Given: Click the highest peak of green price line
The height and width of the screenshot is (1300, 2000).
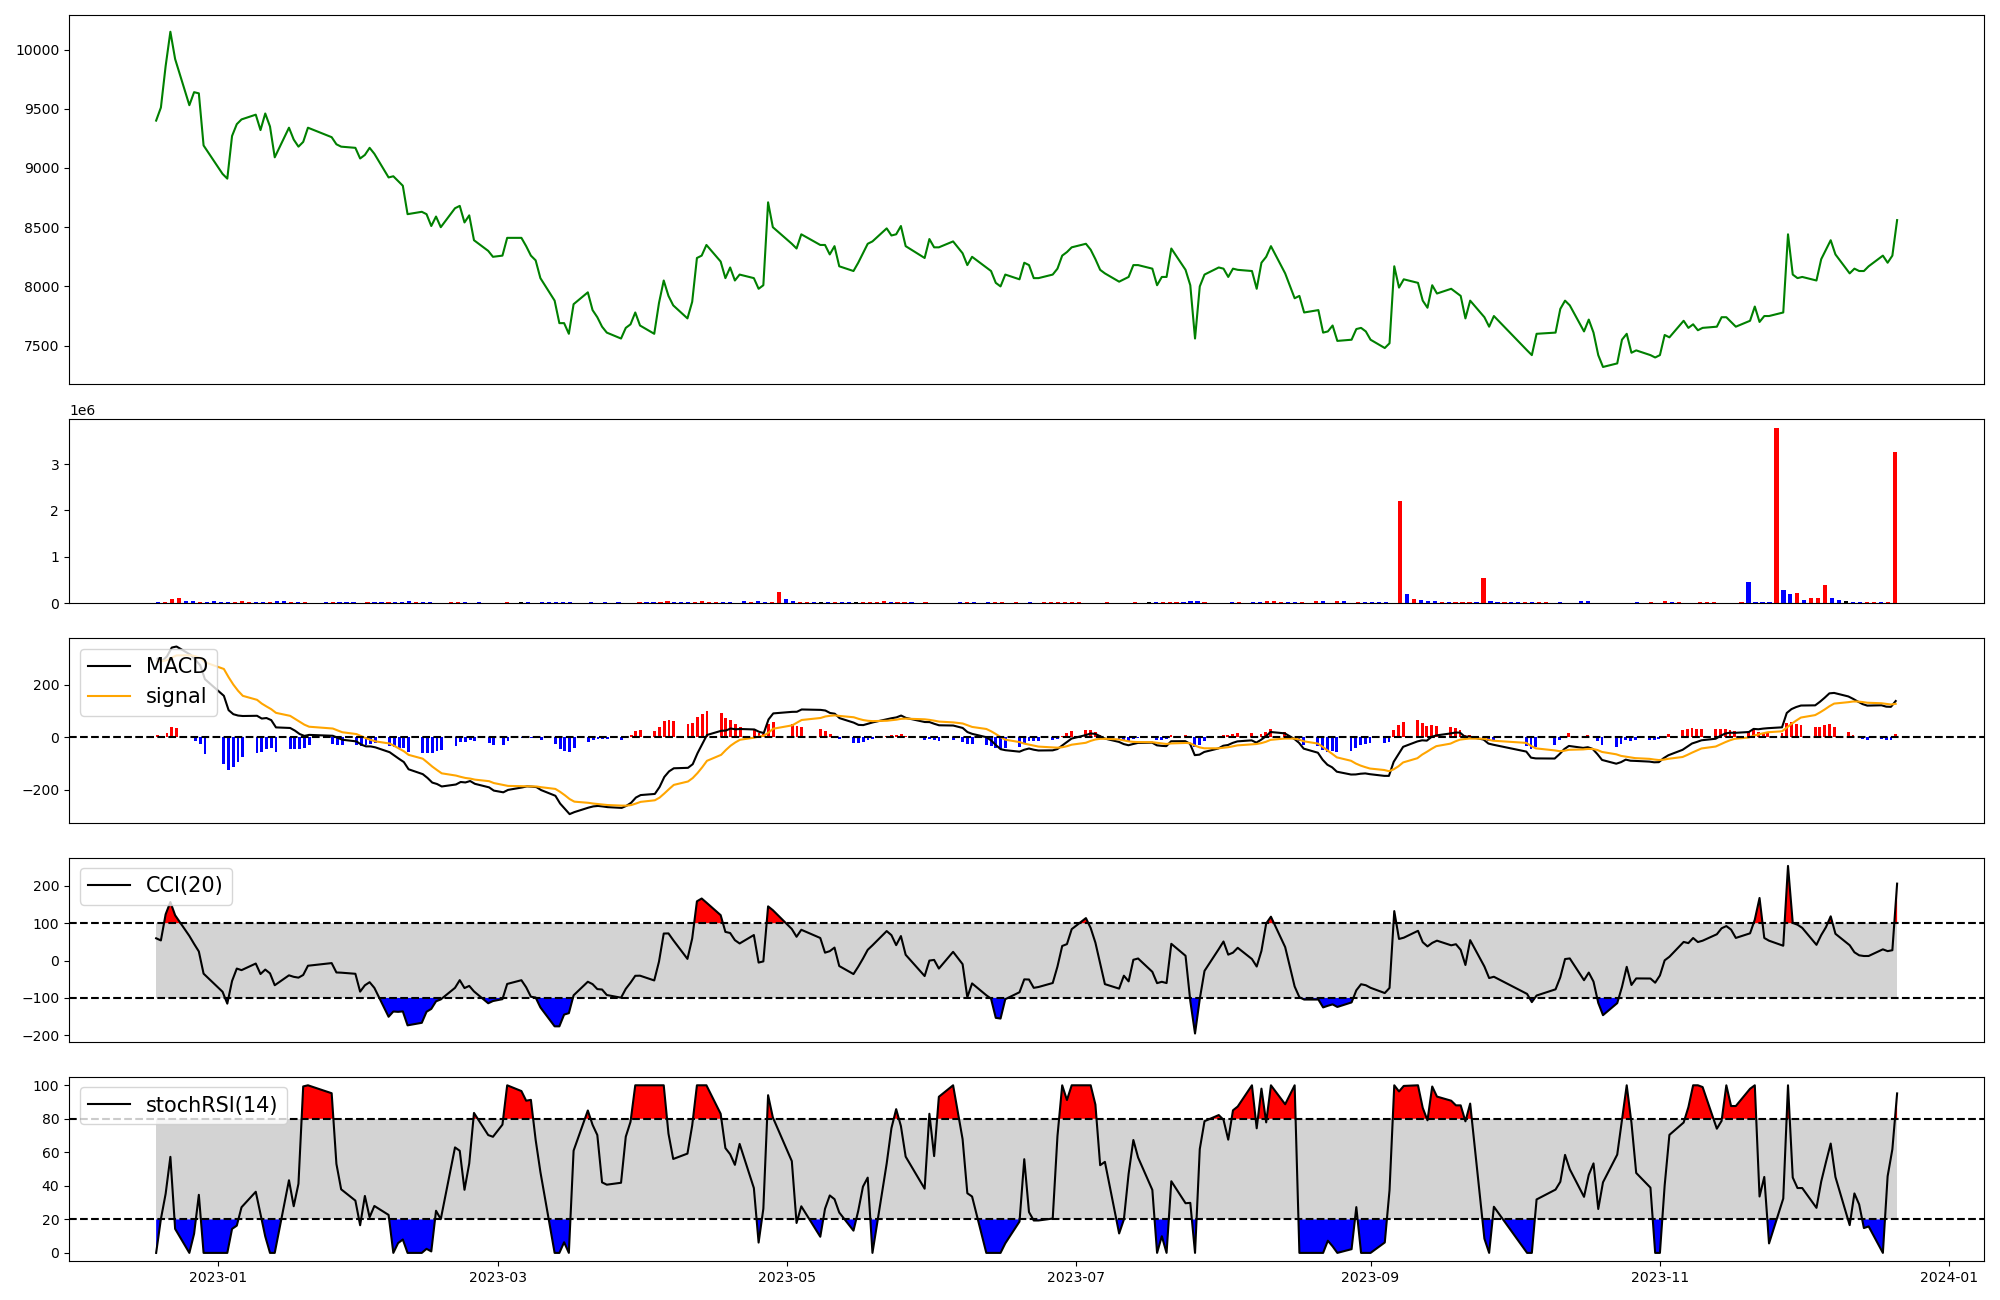Looking at the screenshot, I should point(170,32).
